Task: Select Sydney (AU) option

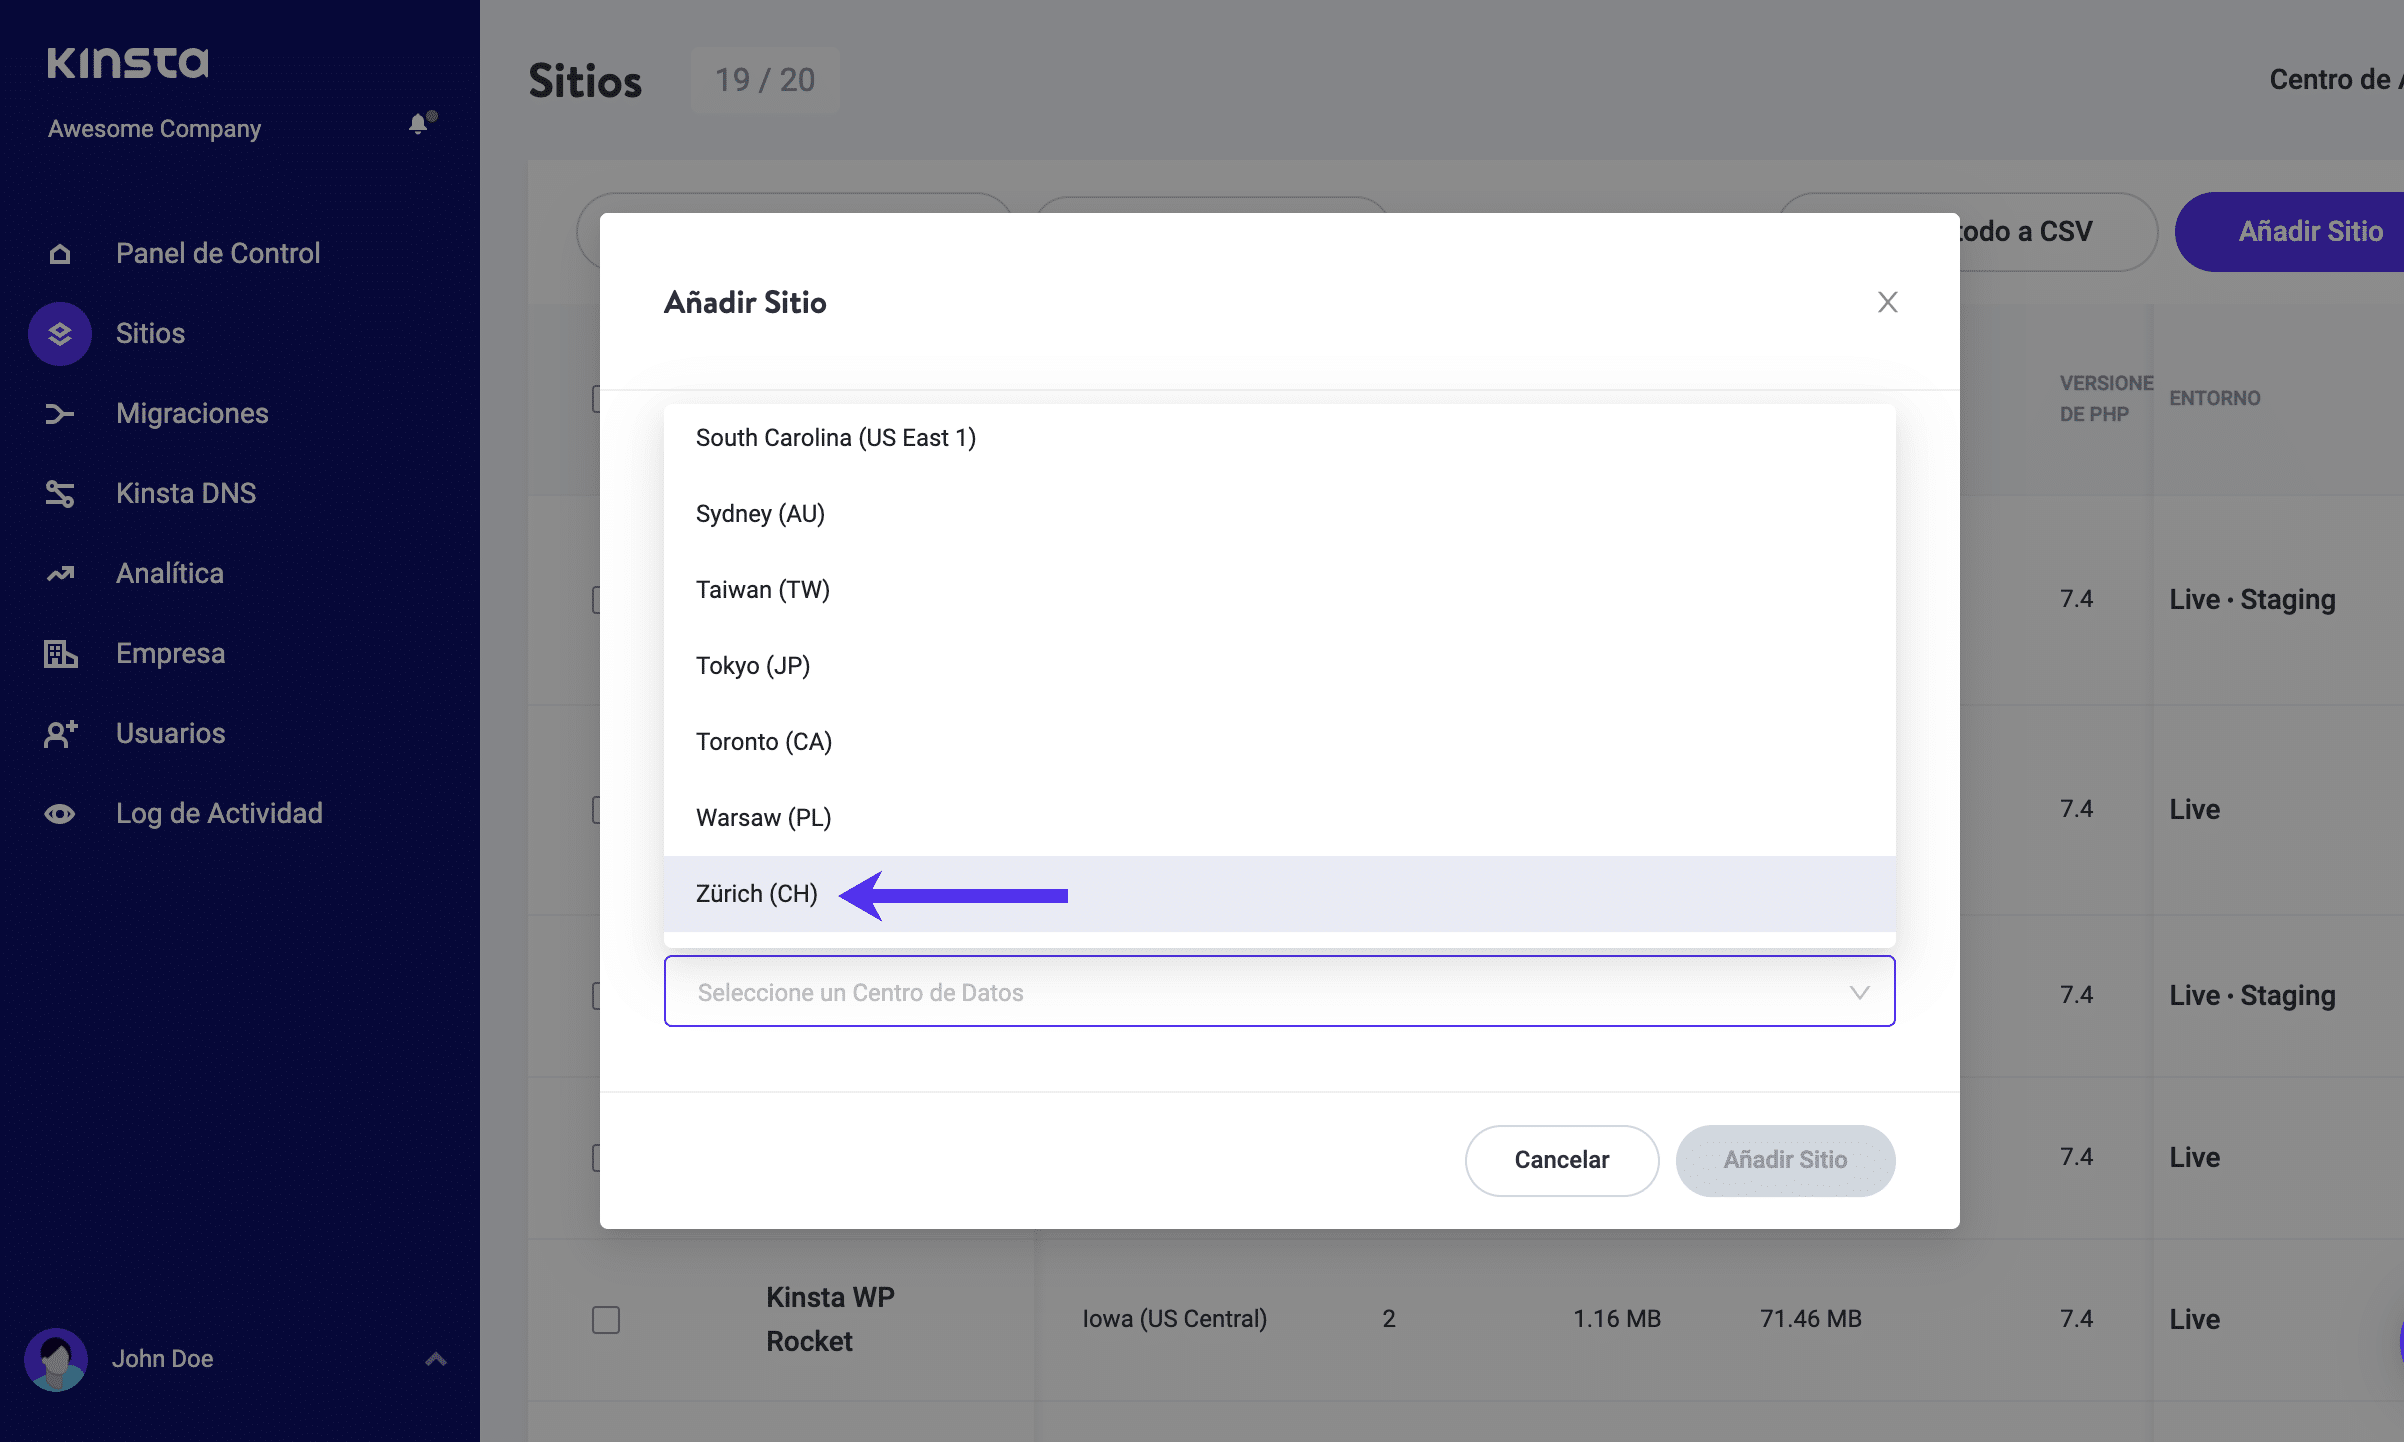Action: 760,514
